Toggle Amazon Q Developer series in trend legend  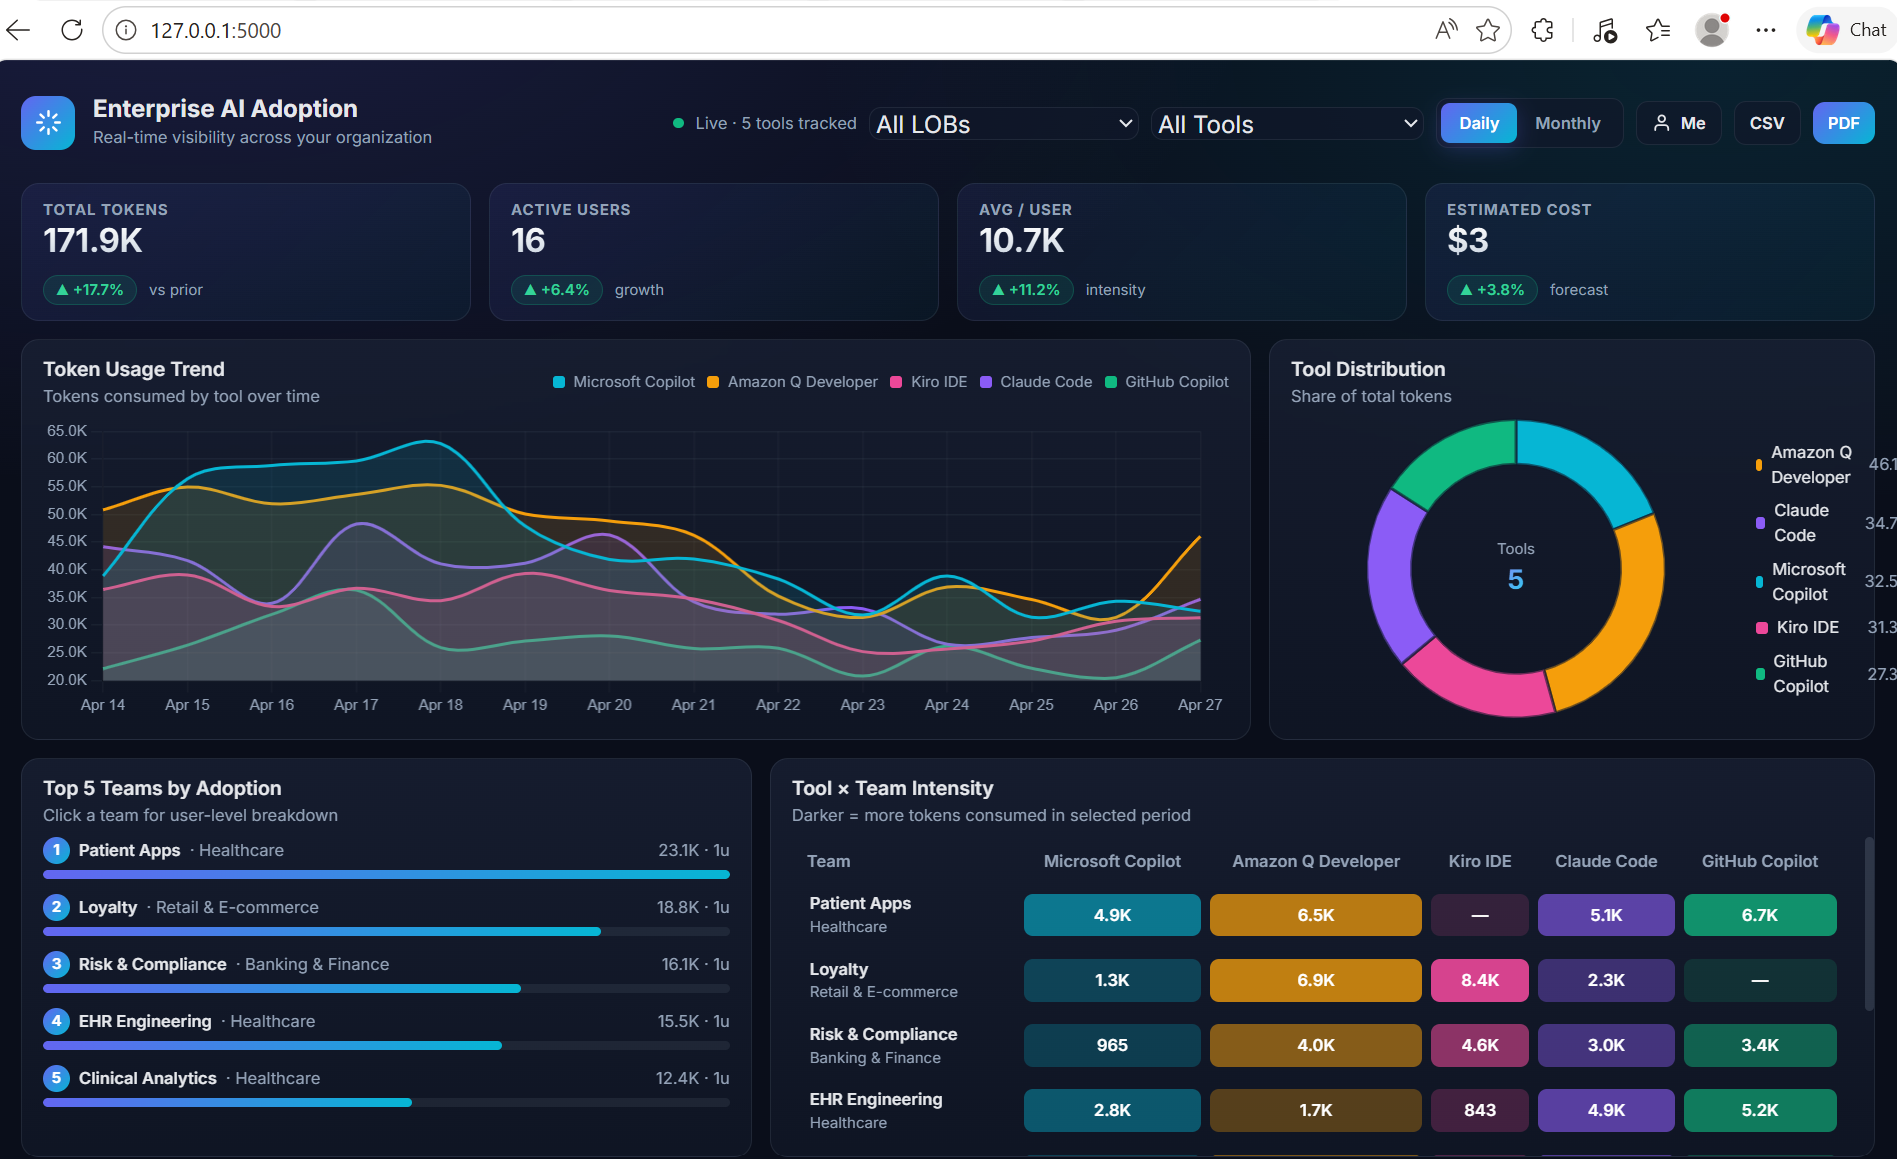click(792, 382)
